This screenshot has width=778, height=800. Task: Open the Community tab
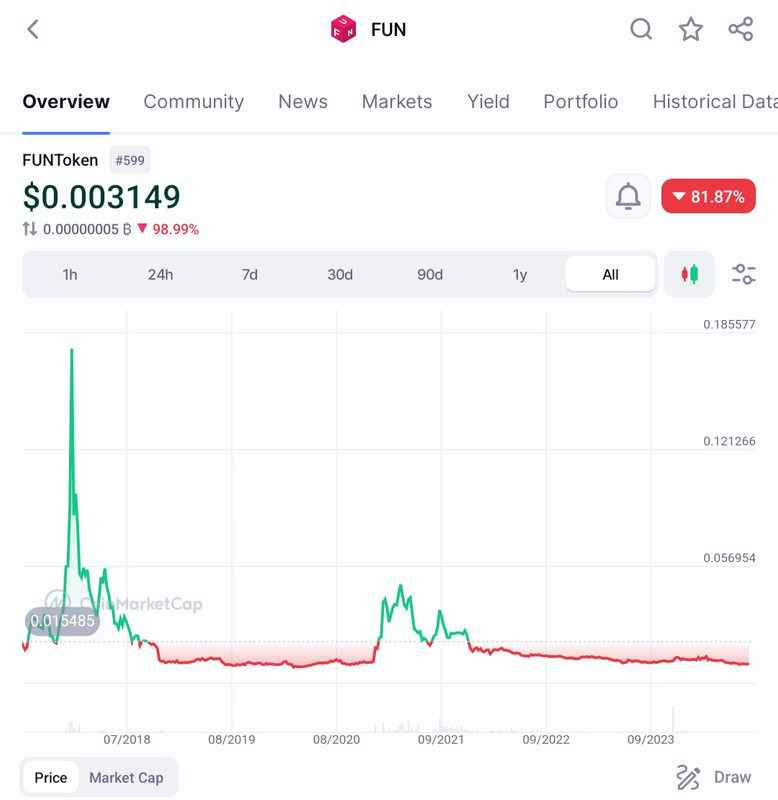coord(193,102)
